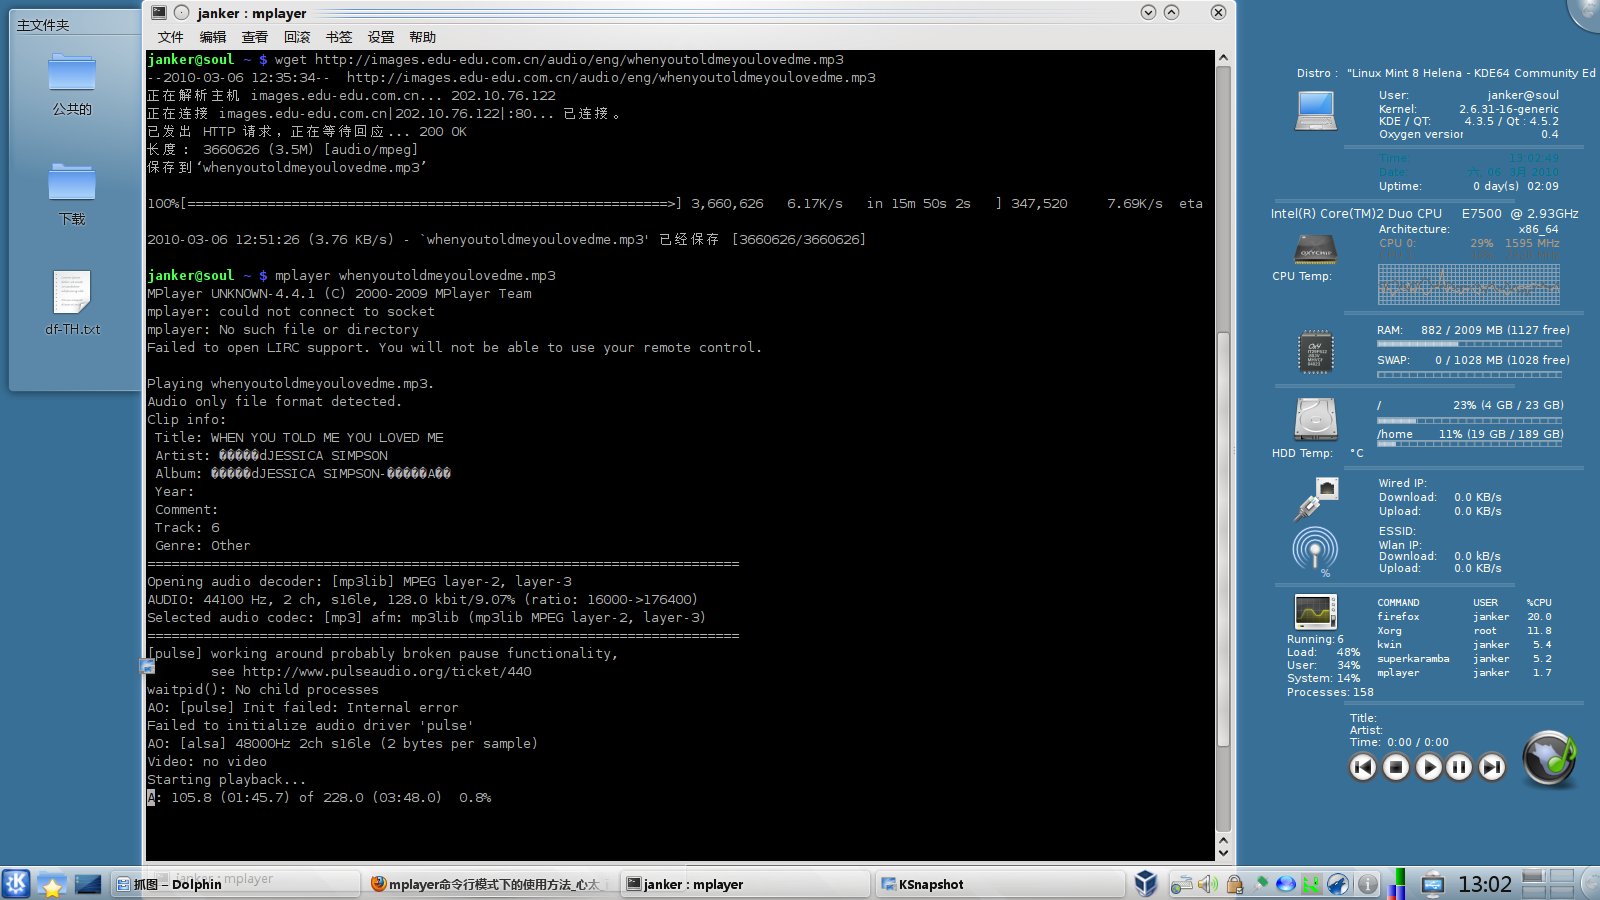Open the KDE application launcher
The image size is (1600, 900).
[x=16, y=883]
